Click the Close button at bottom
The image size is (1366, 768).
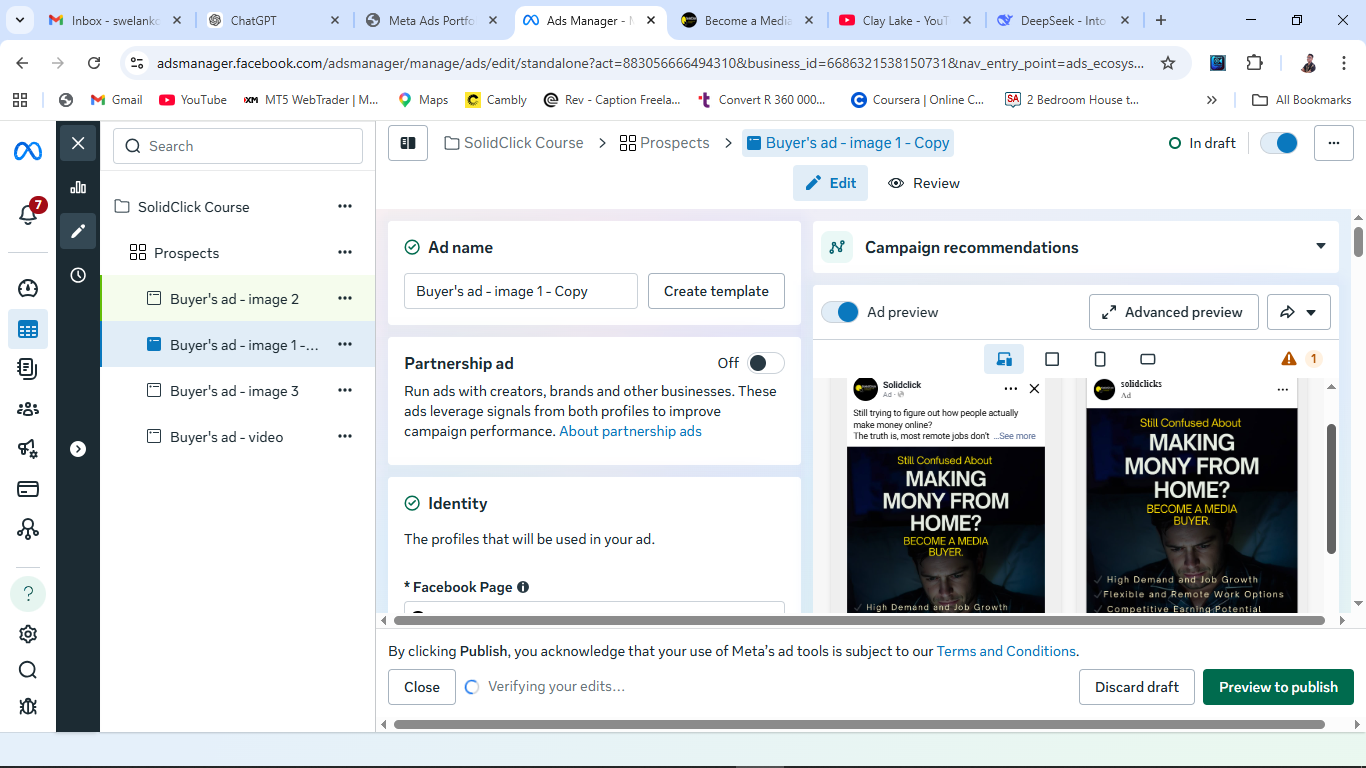pos(422,687)
